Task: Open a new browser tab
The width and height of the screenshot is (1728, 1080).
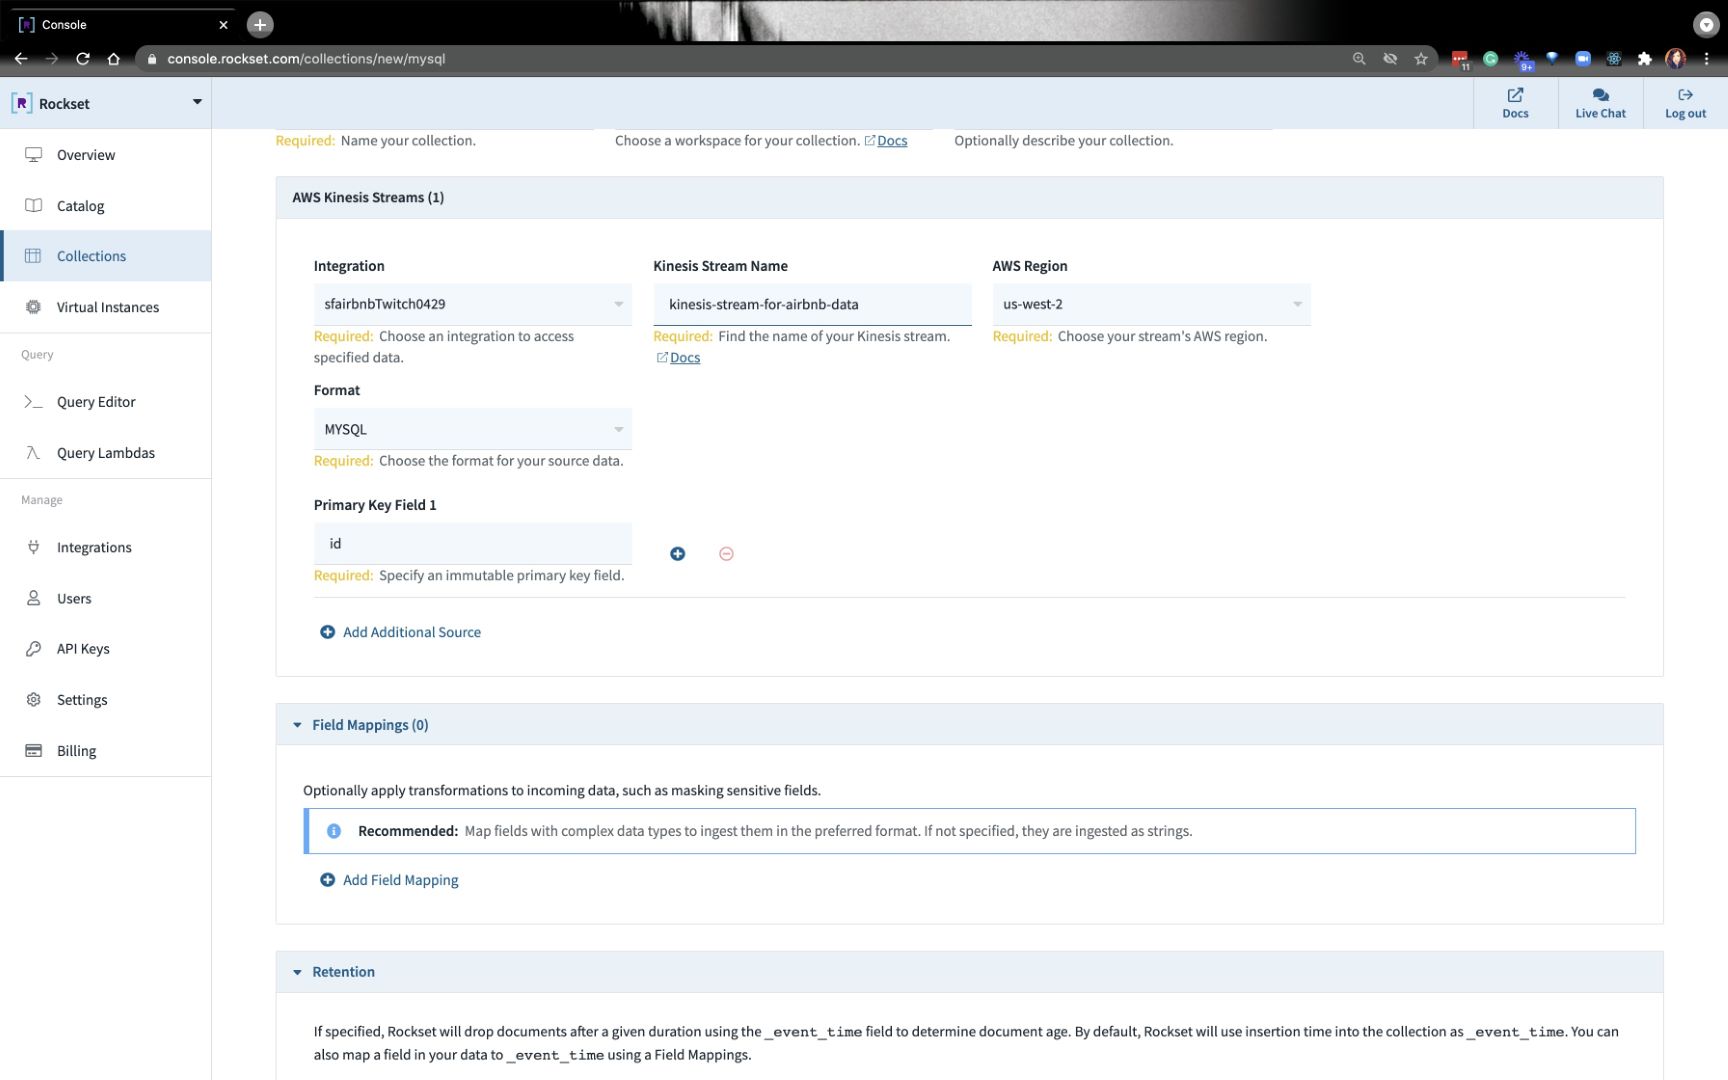Action: click(x=260, y=24)
